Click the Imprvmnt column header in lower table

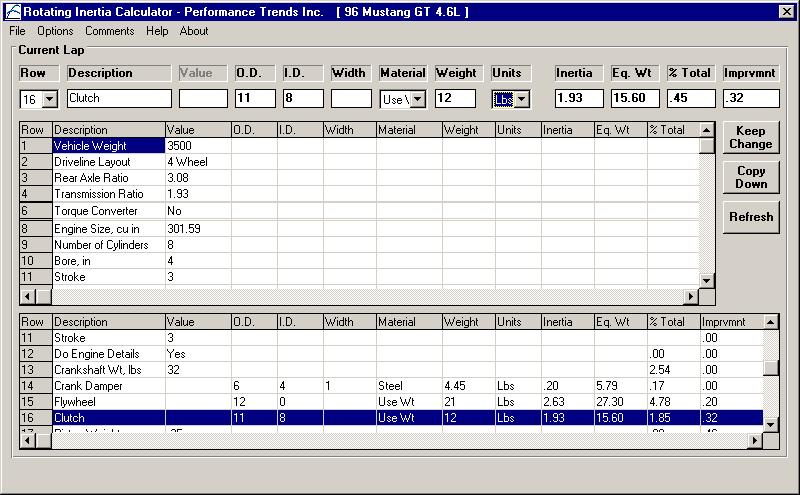point(731,322)
